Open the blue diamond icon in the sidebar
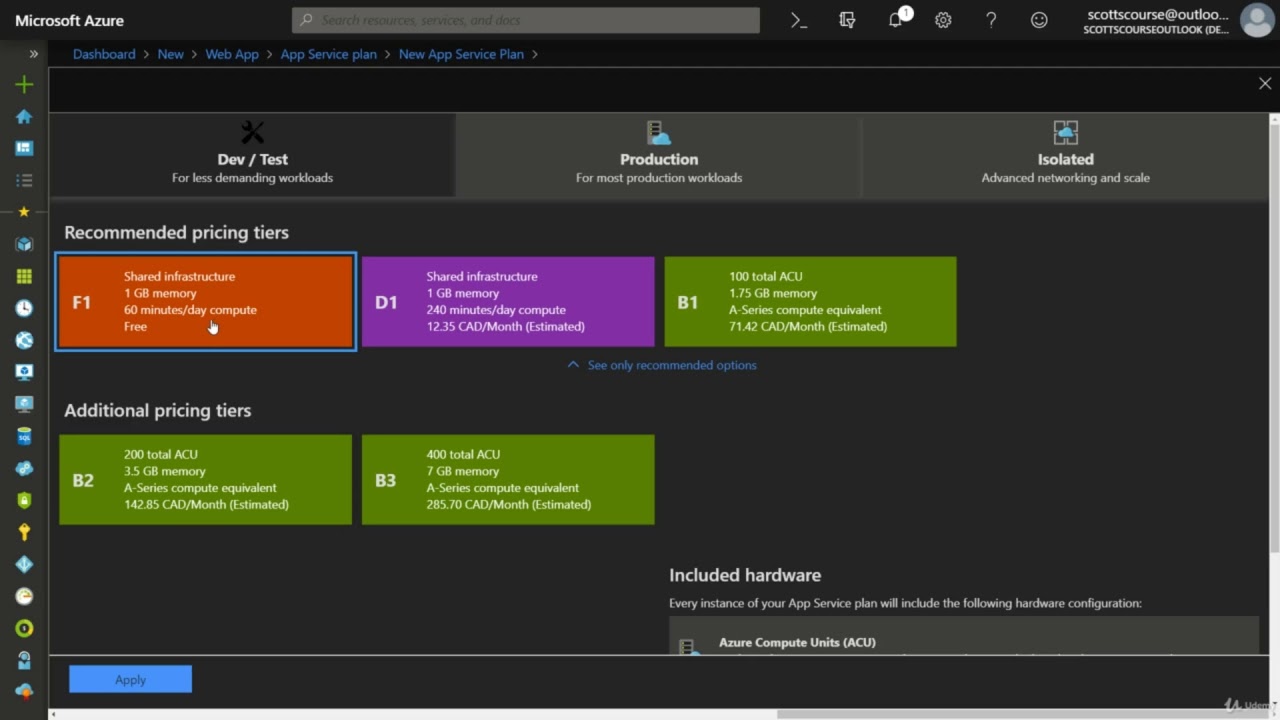The height and width of the screenshot is (720, 1280). [x=24, y=564]
